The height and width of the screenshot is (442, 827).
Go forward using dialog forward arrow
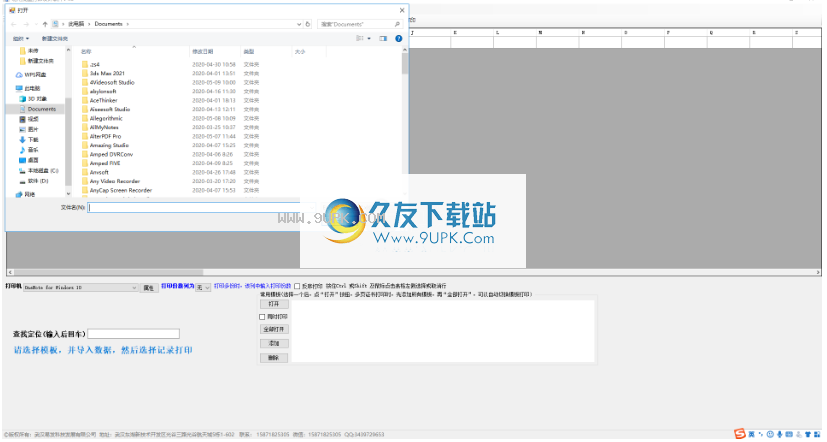(x=25, y=24)
